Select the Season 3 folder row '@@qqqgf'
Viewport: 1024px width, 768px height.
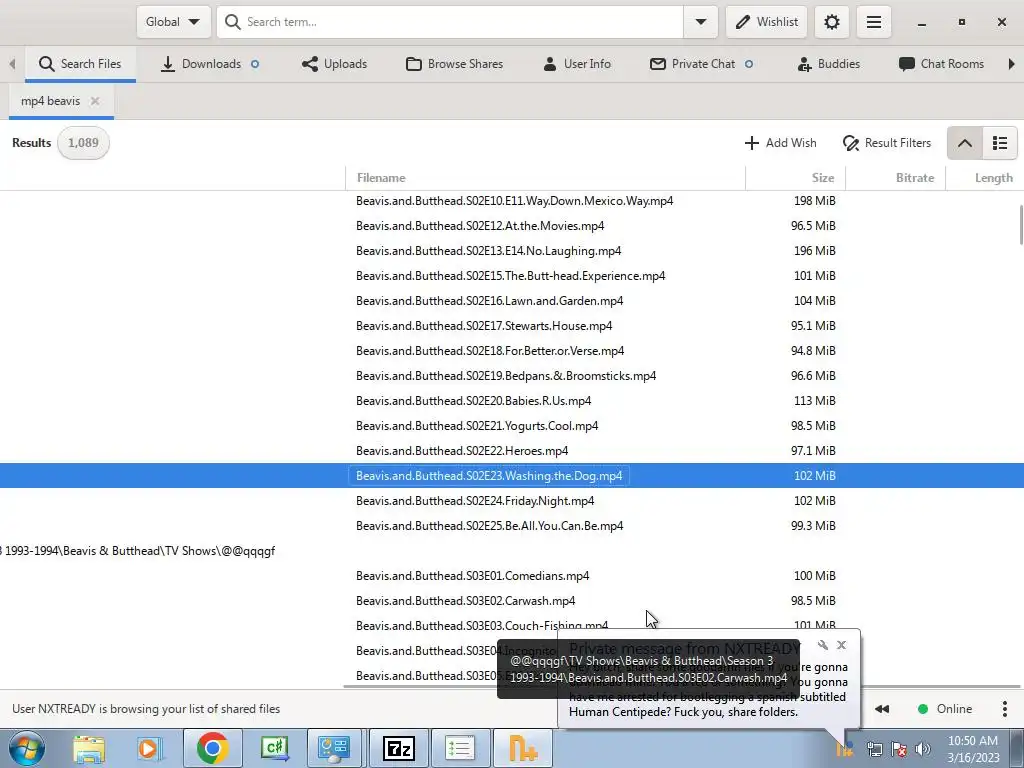coord(512,551)
